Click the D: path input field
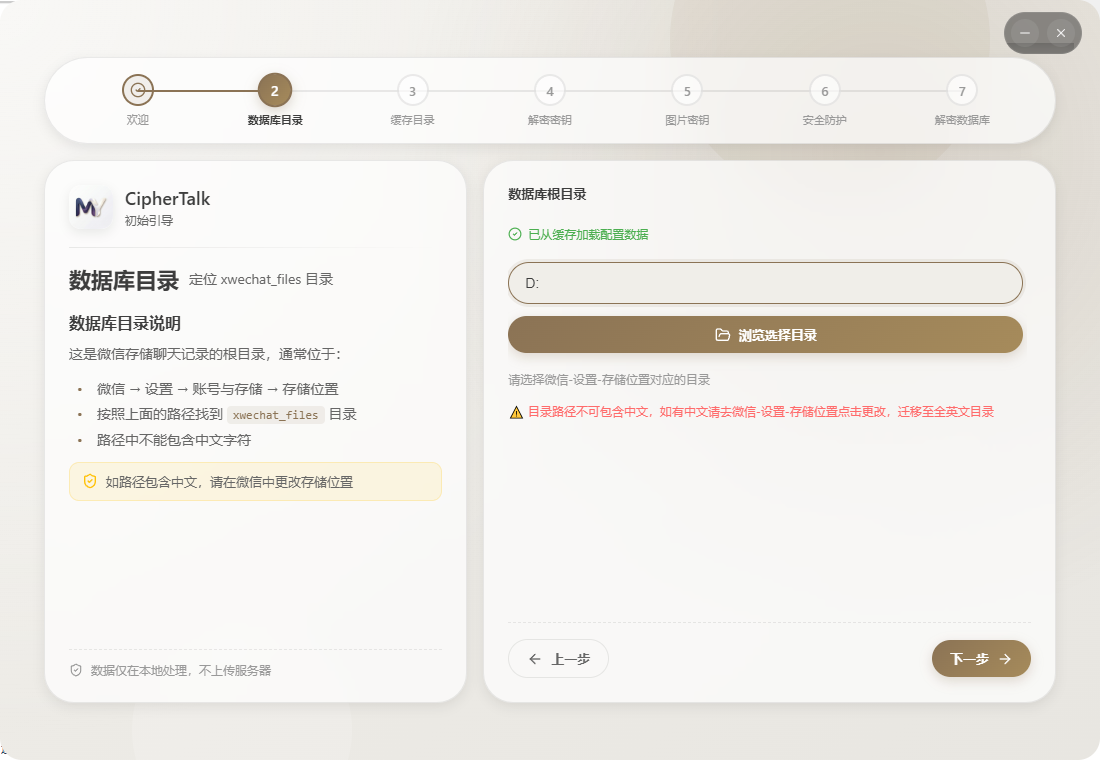This screenshot has height=760, width=1100. pos(765,283)
